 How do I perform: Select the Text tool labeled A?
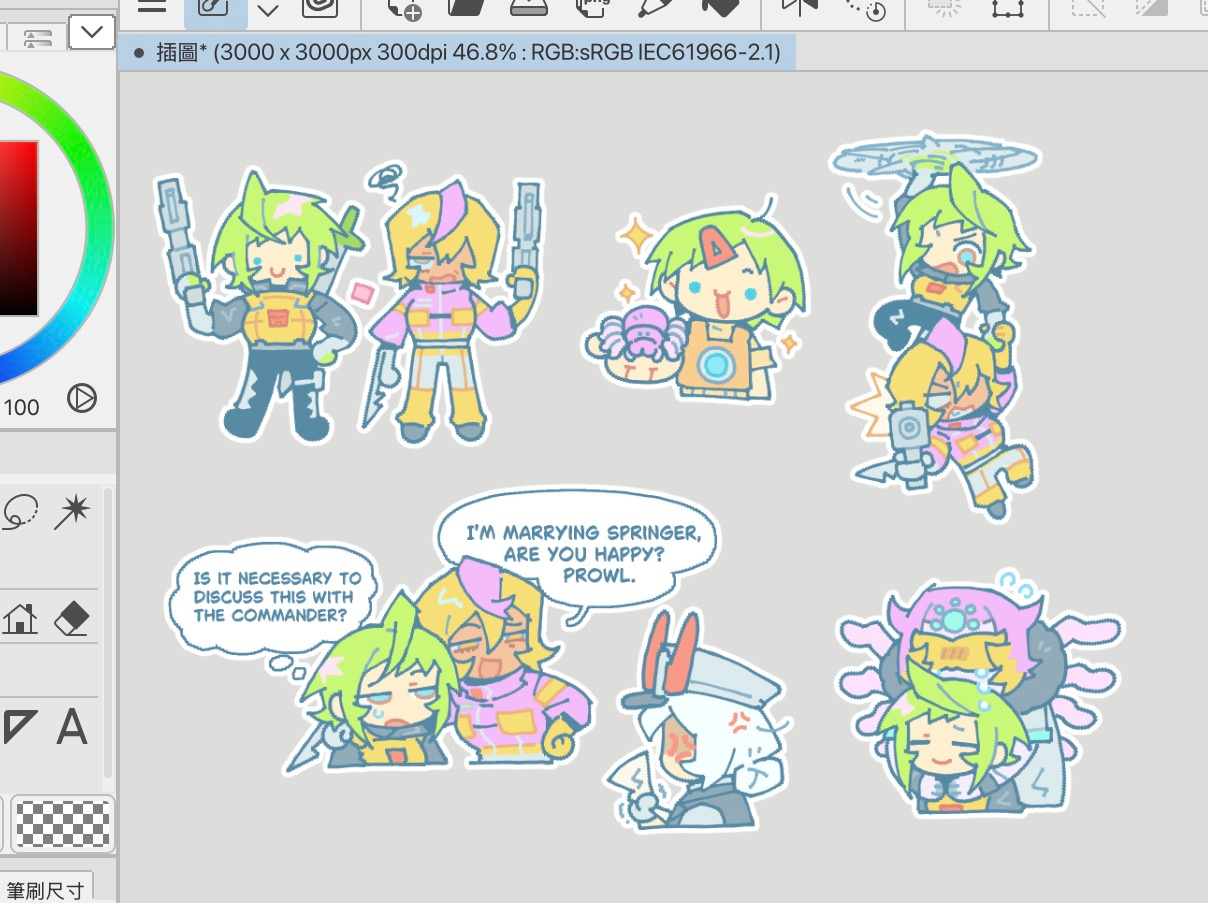71,727
